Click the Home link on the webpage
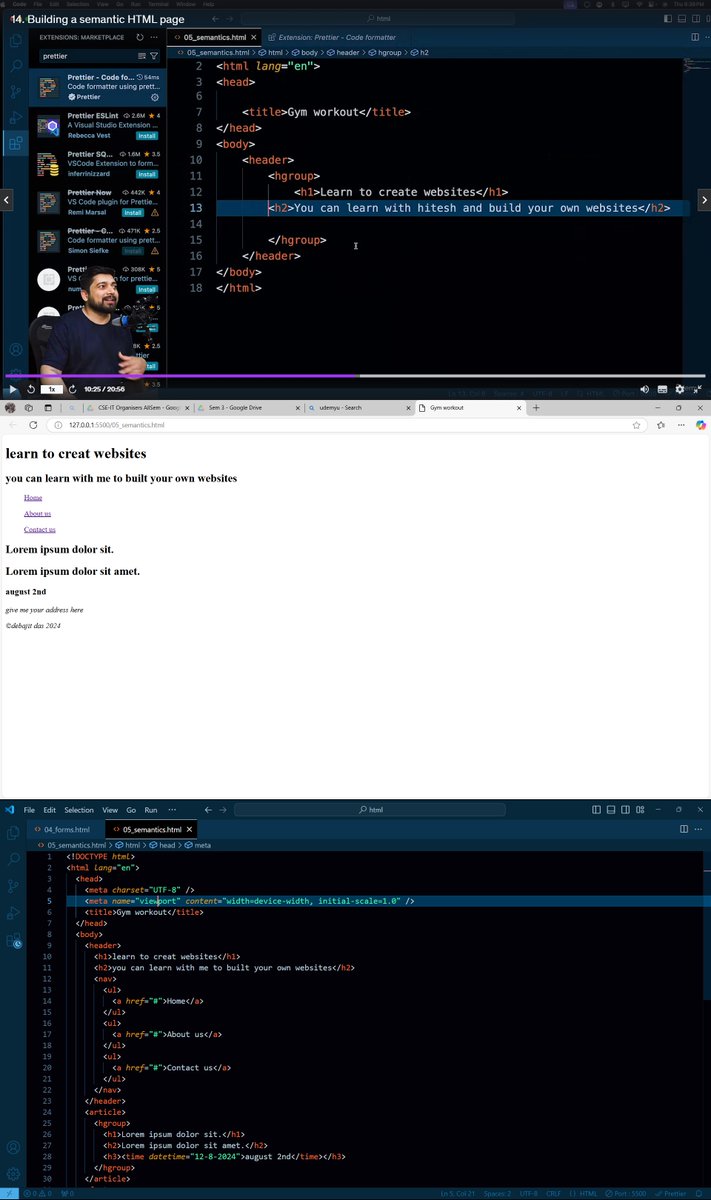The height and width of the screenshot is (1200, 711). tap(33, 497)
